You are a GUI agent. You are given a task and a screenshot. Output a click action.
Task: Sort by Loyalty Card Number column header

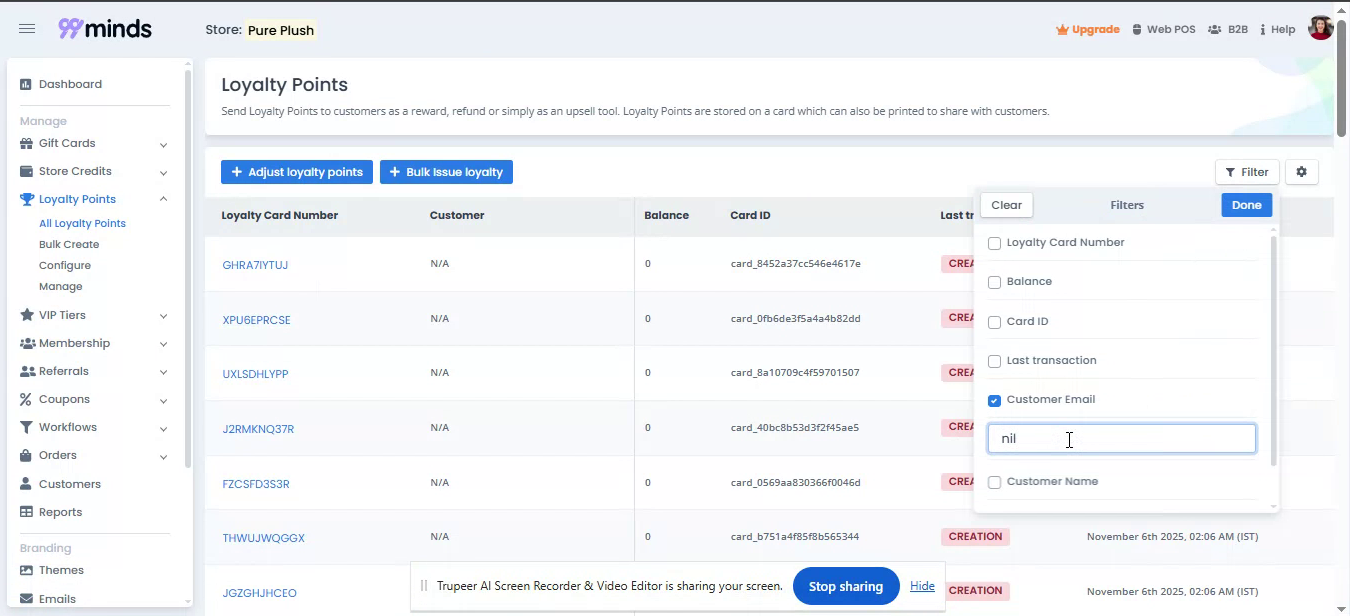tap(280, 215)
